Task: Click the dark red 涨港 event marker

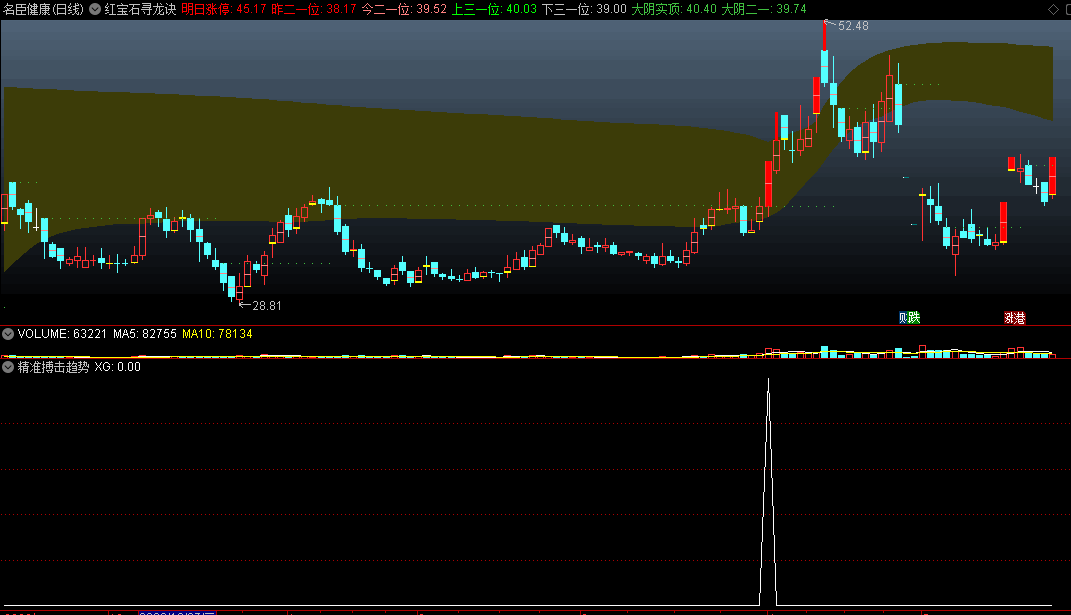Action: click(x=1014, y=318)
